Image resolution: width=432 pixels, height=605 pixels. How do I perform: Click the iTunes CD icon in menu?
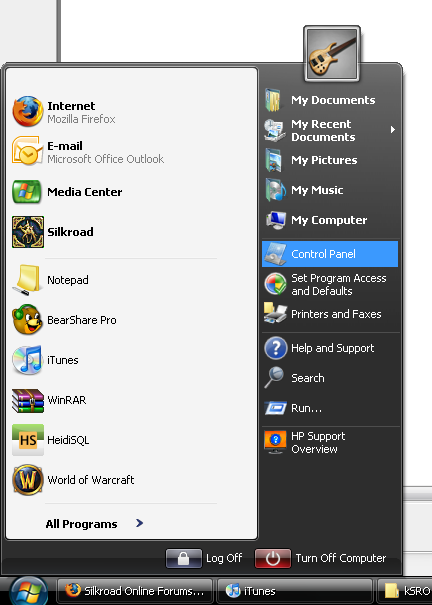27,360
